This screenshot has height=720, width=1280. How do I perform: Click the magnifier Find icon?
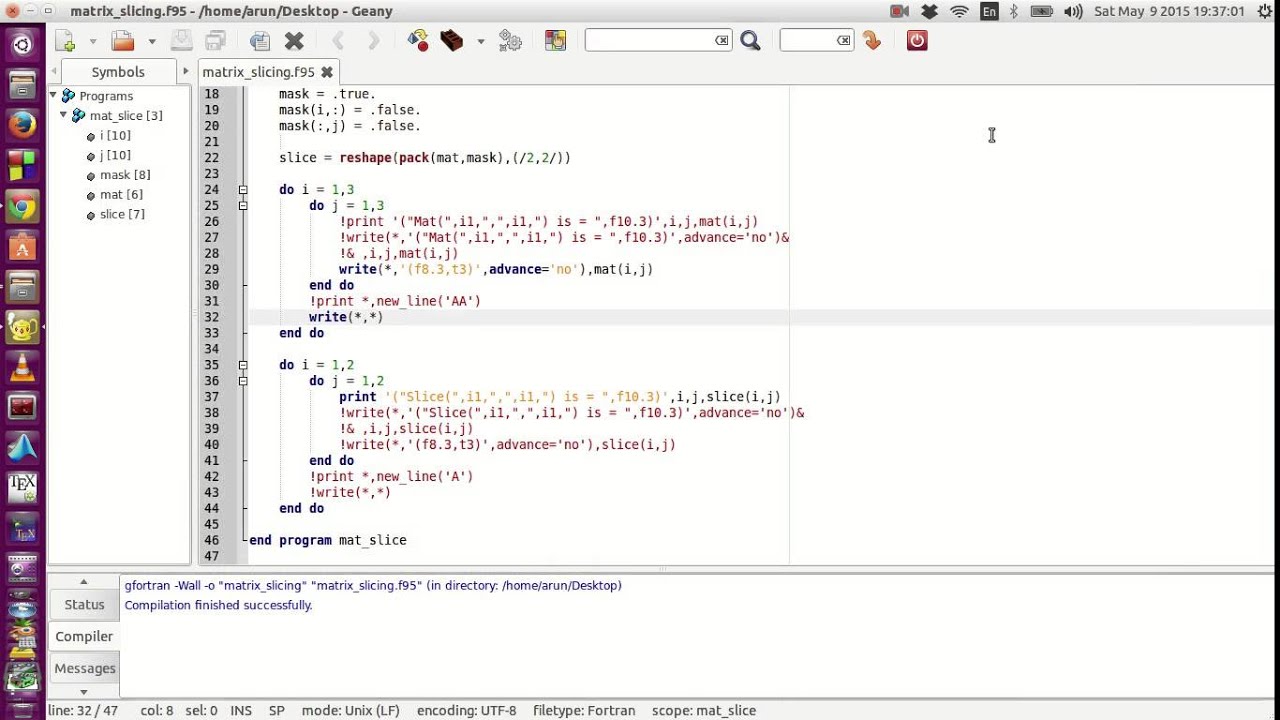click(x=751, y=41)
